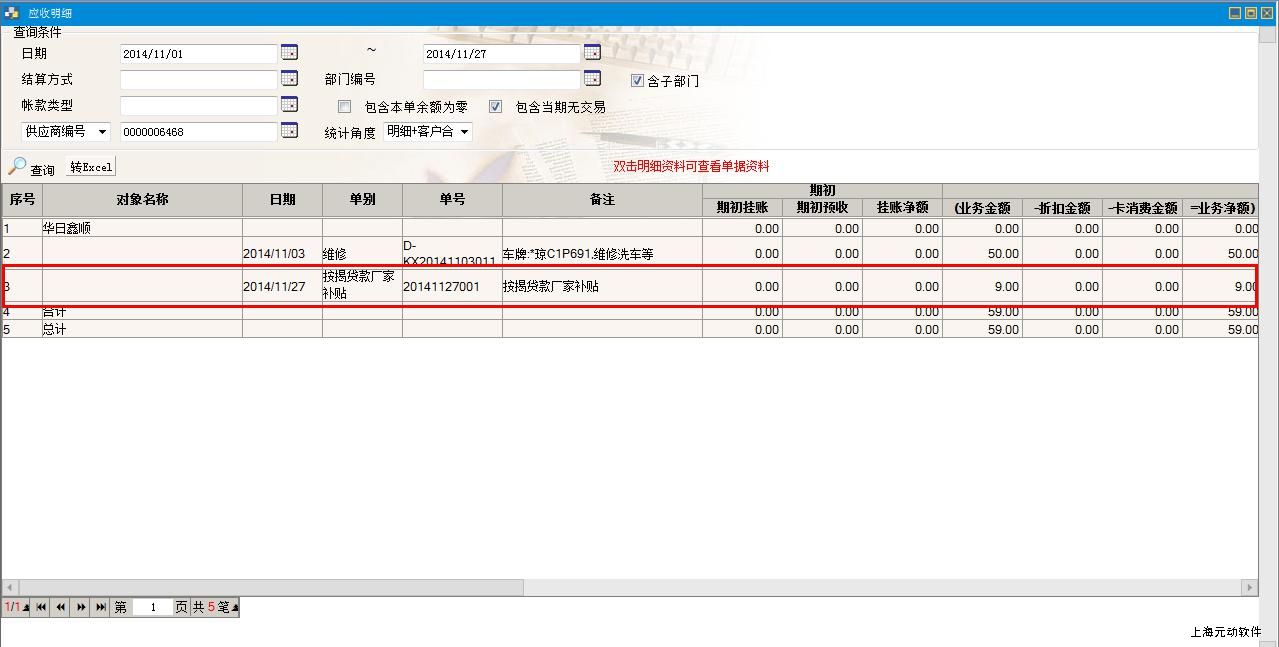This screenshot has height=647, width=1279.
Task: Jump to the last page of results
Action: pos(100,607)
